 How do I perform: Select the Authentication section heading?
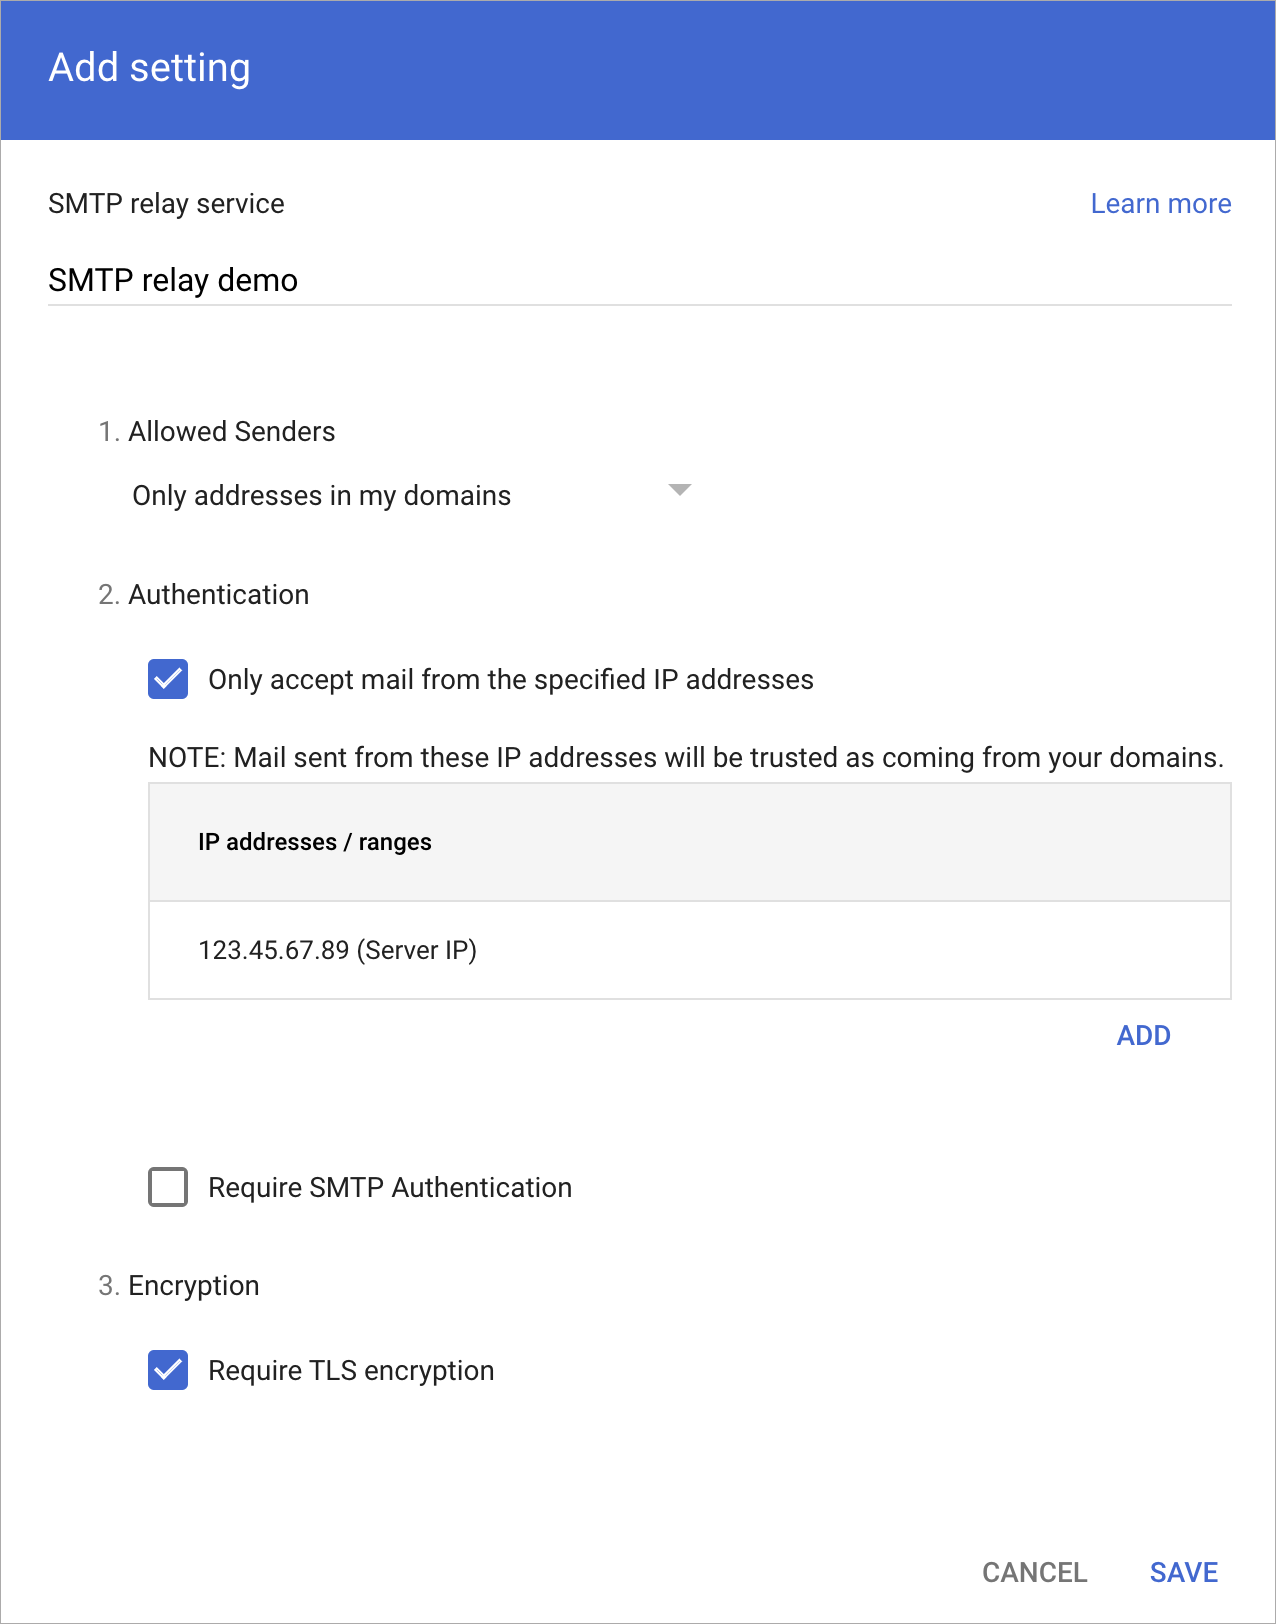coord(218,594)
